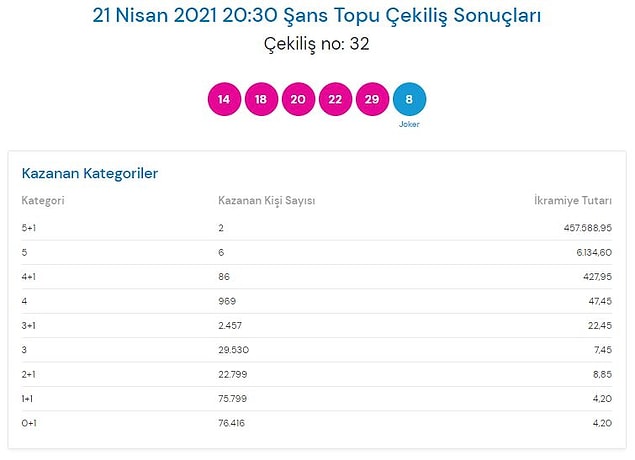The image size is (635, 460).
Task: Click the İkramiye Tutarı column header
Action: 573,200
